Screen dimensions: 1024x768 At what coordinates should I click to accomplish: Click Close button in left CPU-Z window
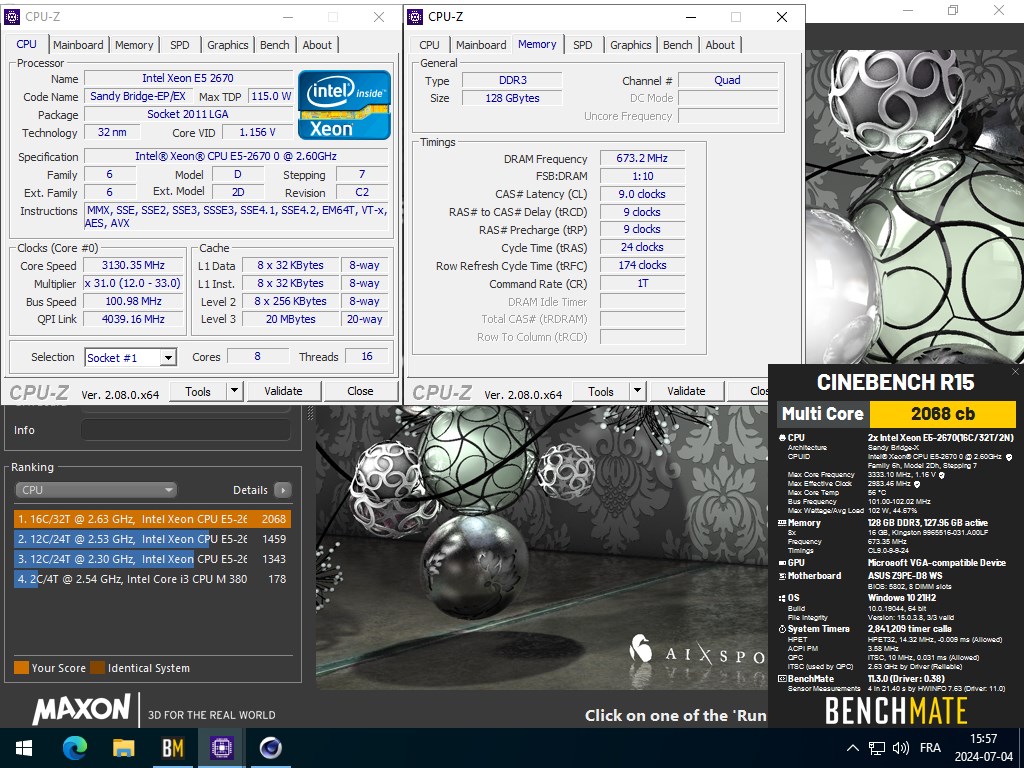(x=360, y=391)
